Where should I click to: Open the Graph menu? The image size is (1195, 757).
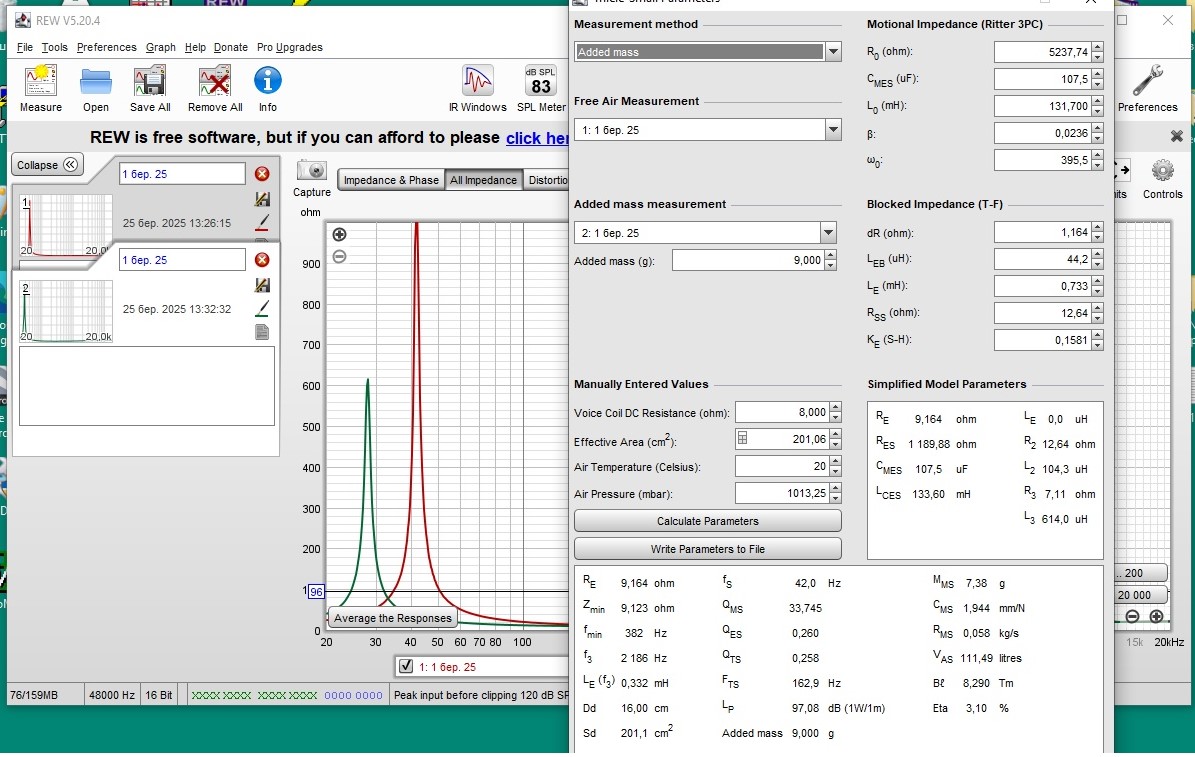pyautogui.click(x=161, y=47)
